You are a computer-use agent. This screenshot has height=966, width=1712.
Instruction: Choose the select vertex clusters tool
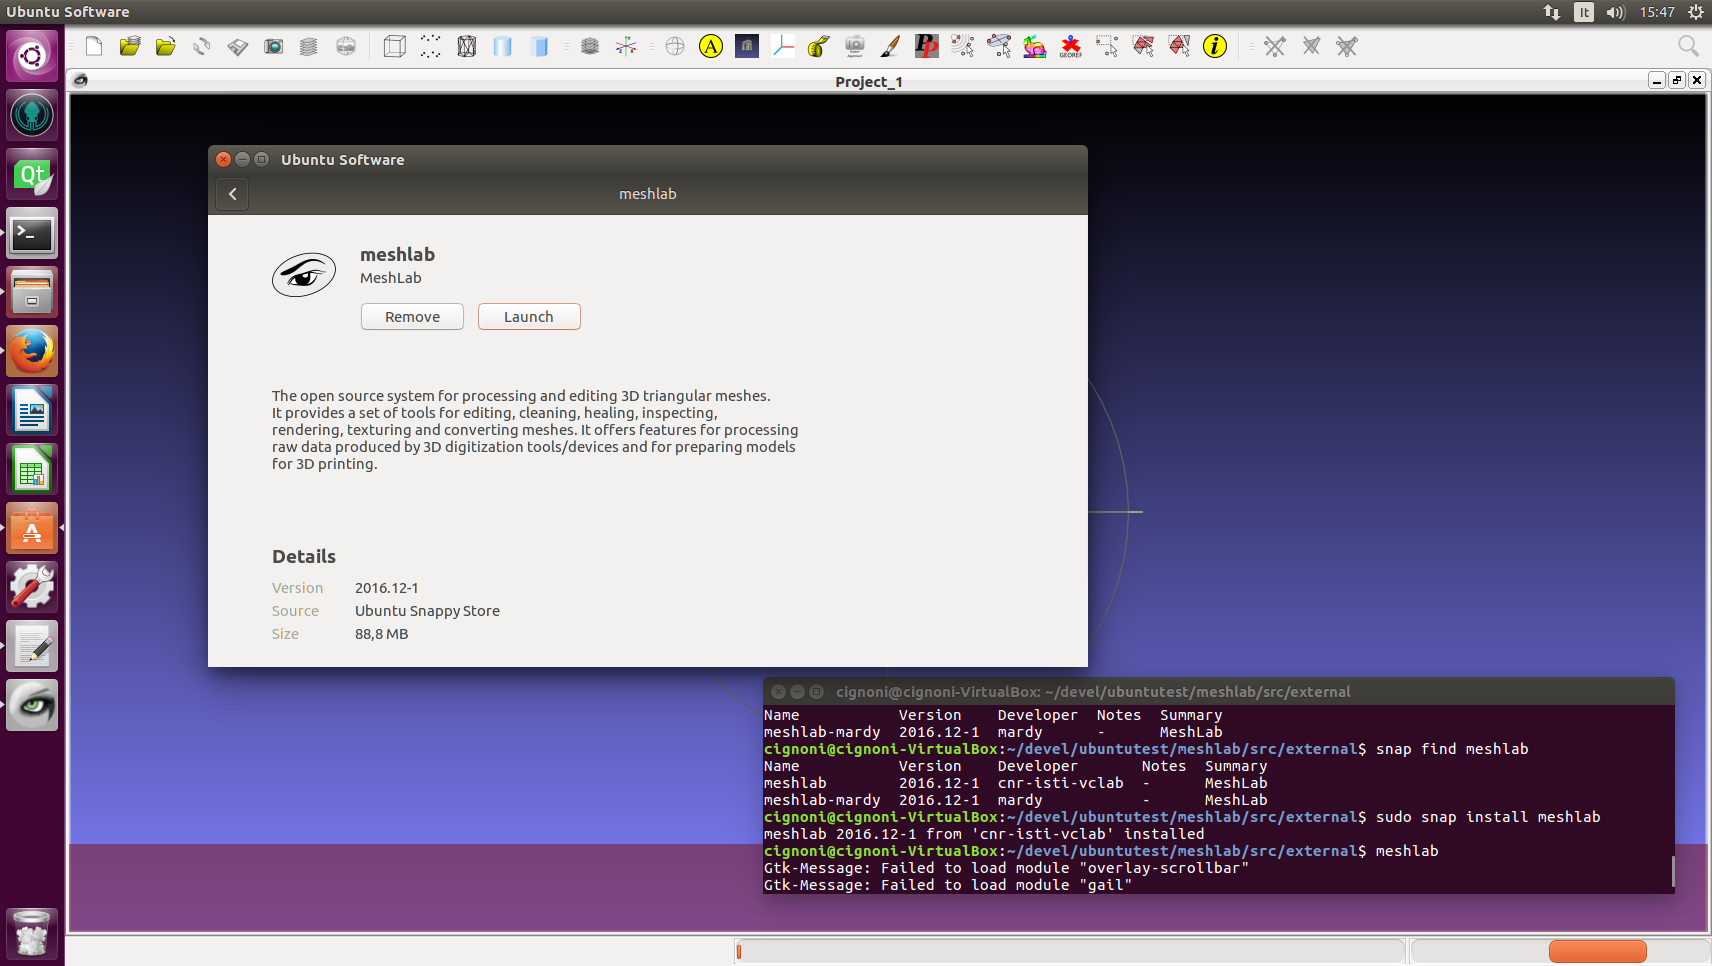tap(963, 46)
